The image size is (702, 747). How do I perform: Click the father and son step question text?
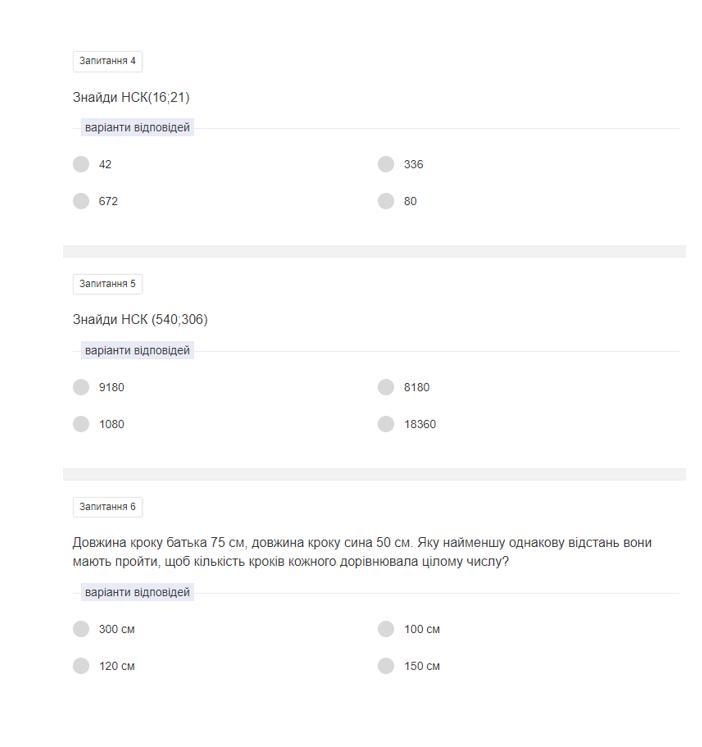coord(361,552)
